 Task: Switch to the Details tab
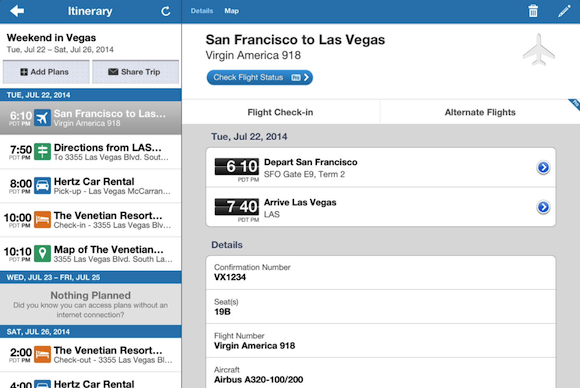(202, 11)
